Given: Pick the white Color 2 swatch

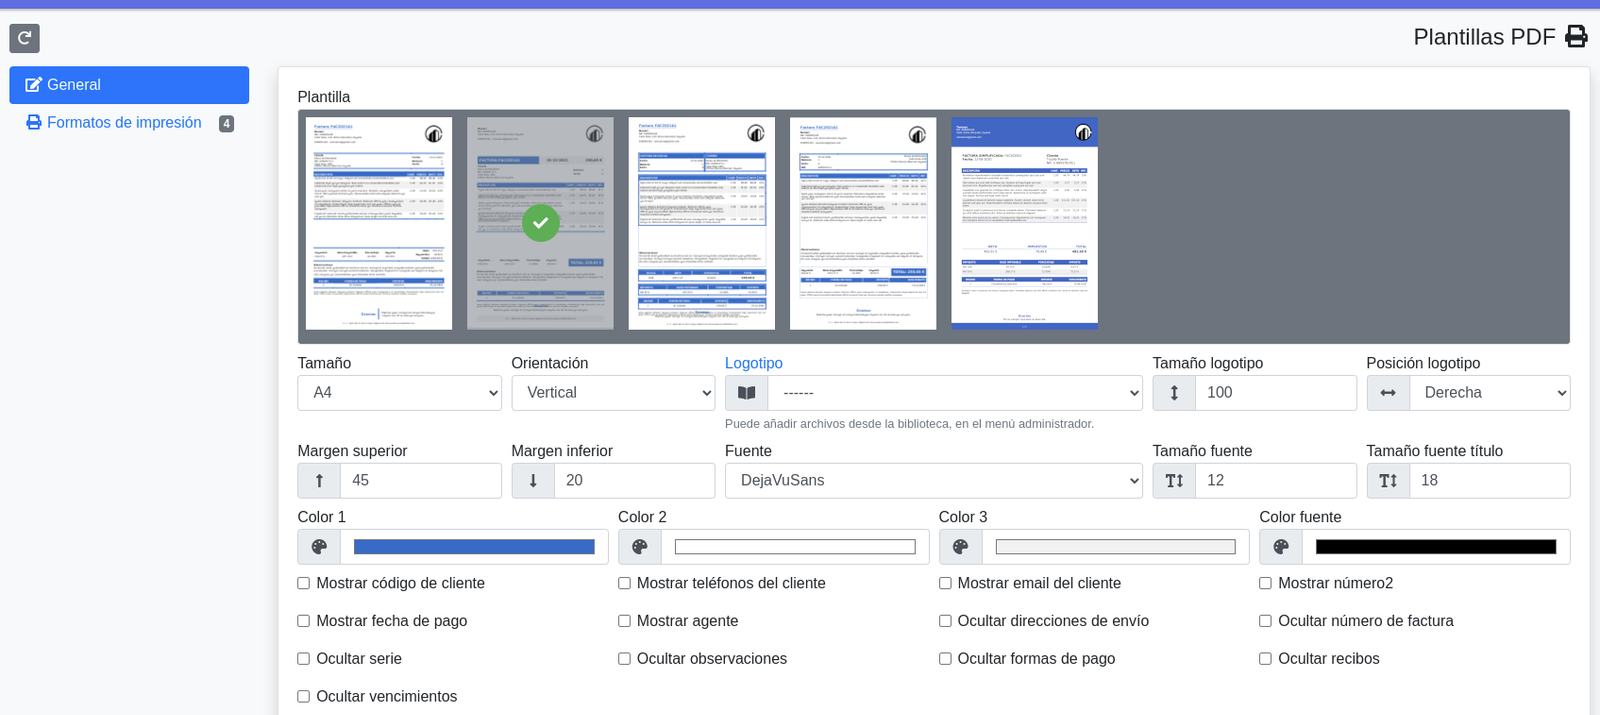Looking at the screenshot, I should [795, 547].
